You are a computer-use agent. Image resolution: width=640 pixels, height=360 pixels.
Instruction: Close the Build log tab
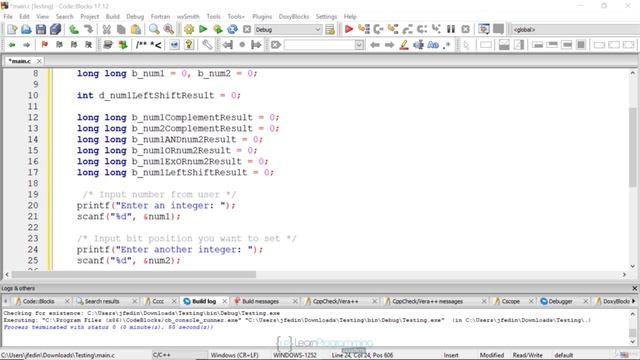tap(224, 301)
